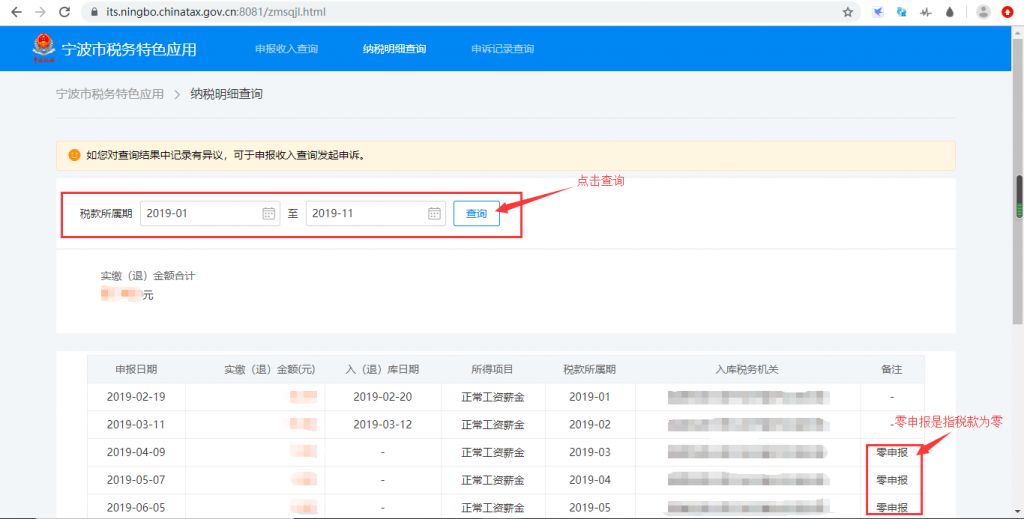Click the 所得项目 column header
This screenshot has height=519, width=1024.
pyautogui.click(x=492, y=370)
